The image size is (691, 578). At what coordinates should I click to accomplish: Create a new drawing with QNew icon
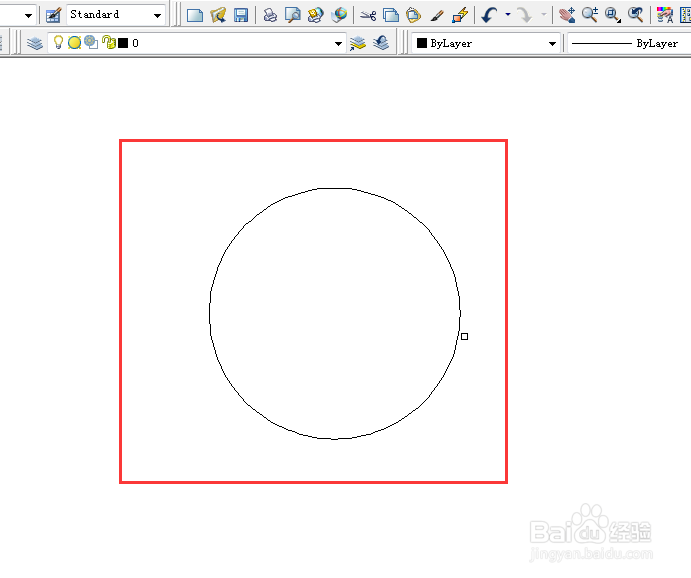(195, 15)
